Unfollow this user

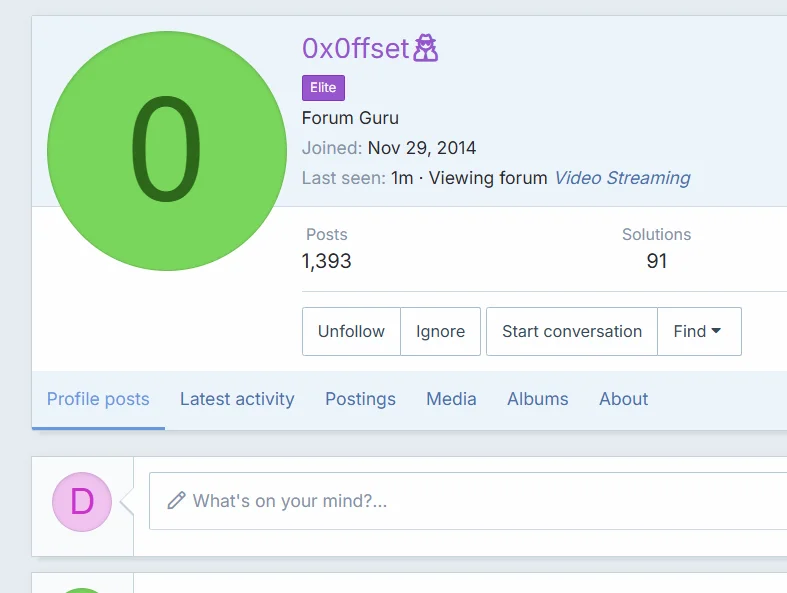pyautogui.click(x=351, y=331)
